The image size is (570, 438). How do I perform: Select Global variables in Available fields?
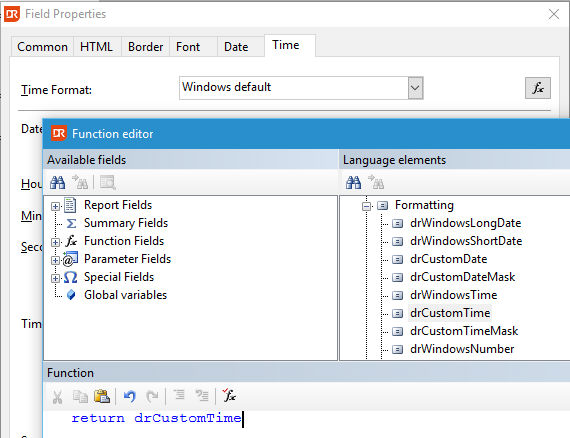coord(125,295)
